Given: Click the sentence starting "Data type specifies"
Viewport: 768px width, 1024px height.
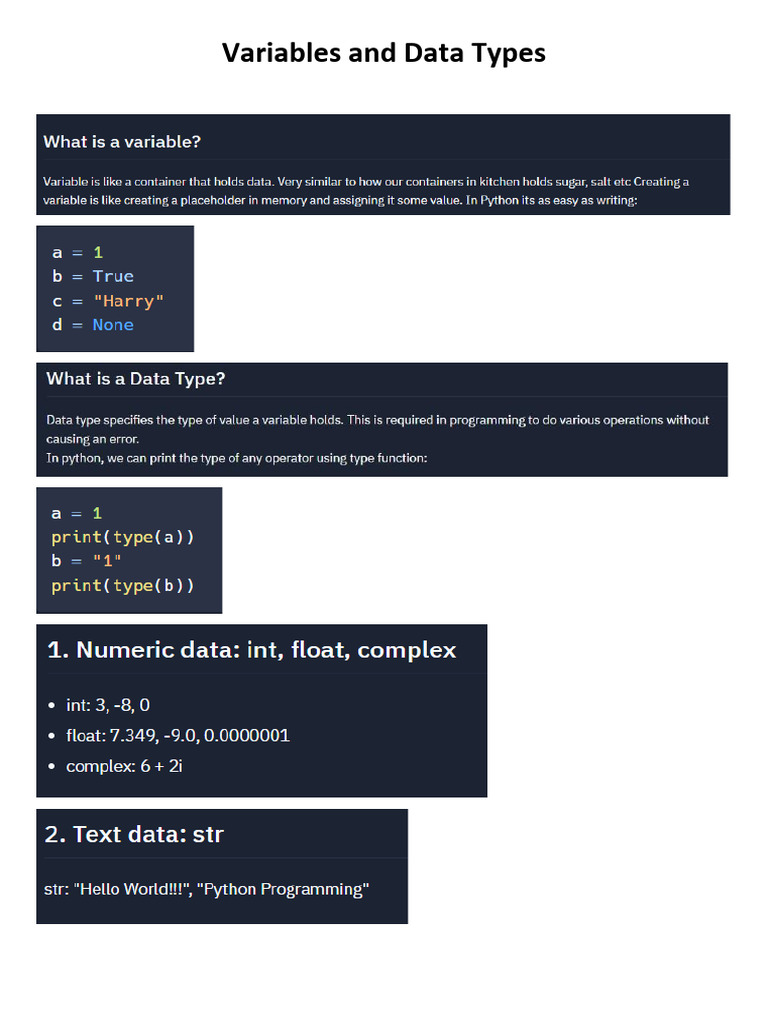Looking at the screenshot, I should [x=377, y=420].
